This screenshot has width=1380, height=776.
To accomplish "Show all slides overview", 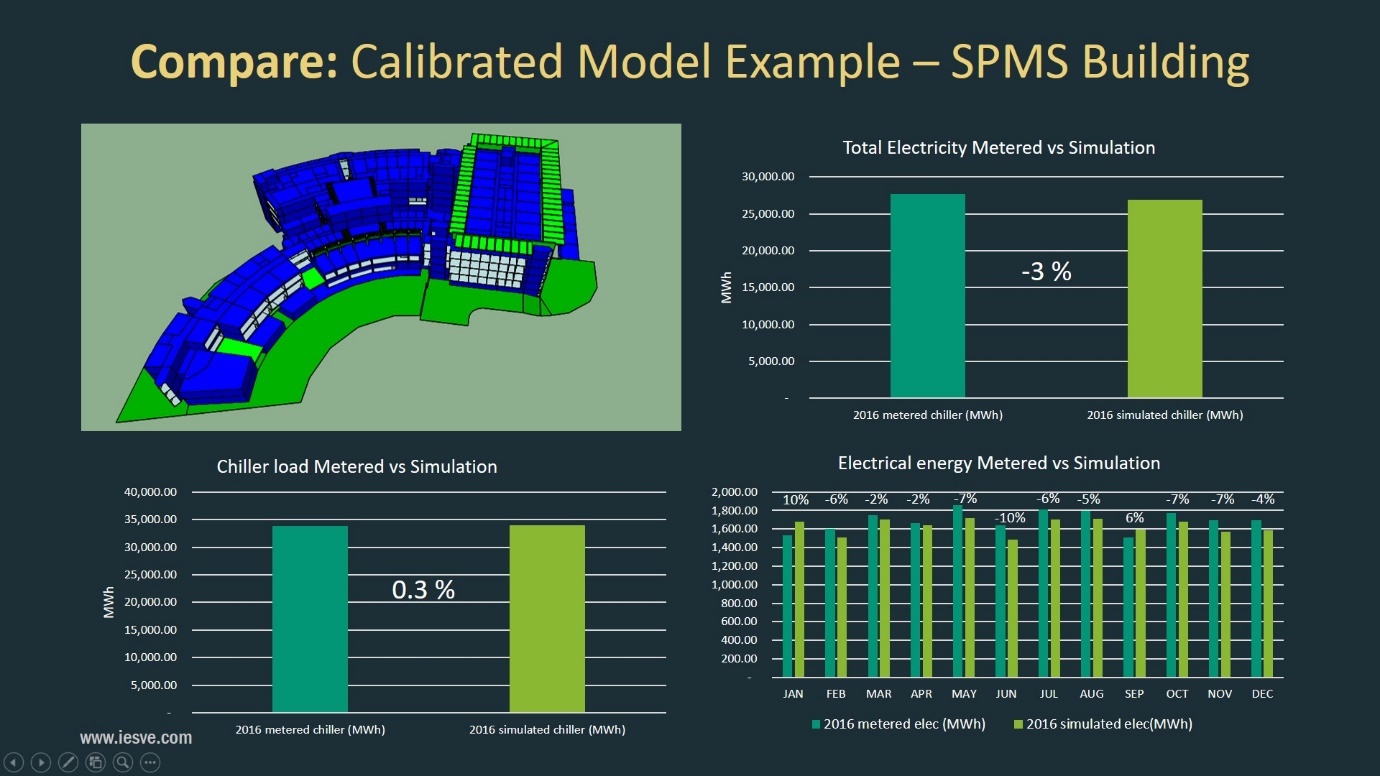I will click(96, 763).
